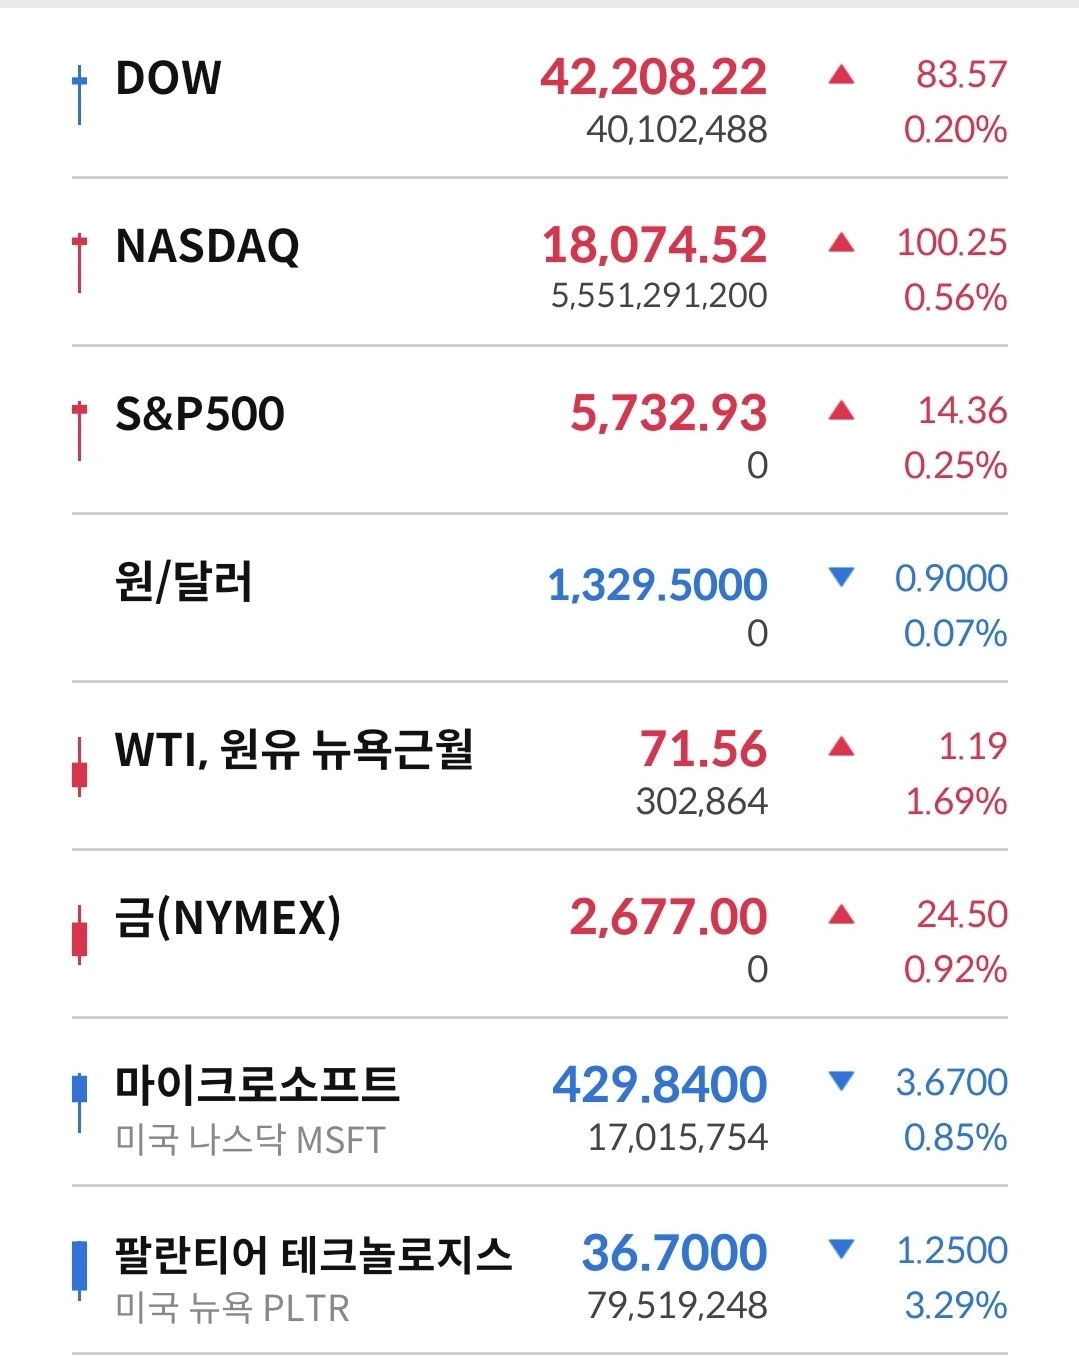Tap the 금(NYMEX) candlestick icon
Viewport: 1079px width, 1365px height.
pyautogui.click(x=79, y=936)
